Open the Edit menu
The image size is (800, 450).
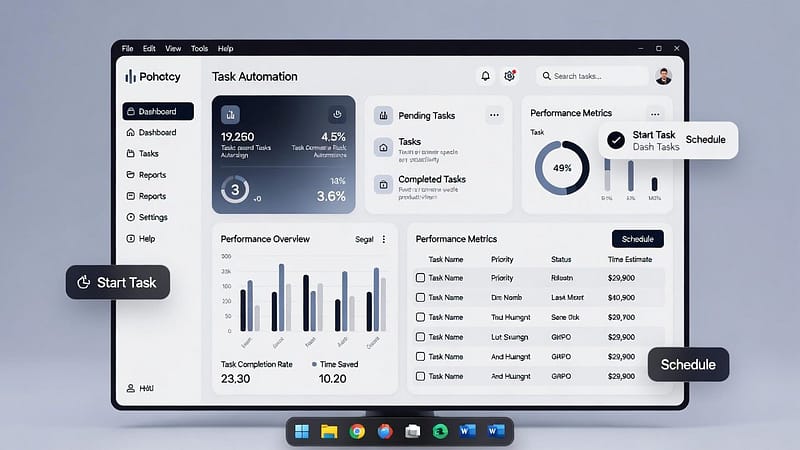[149, 48]
